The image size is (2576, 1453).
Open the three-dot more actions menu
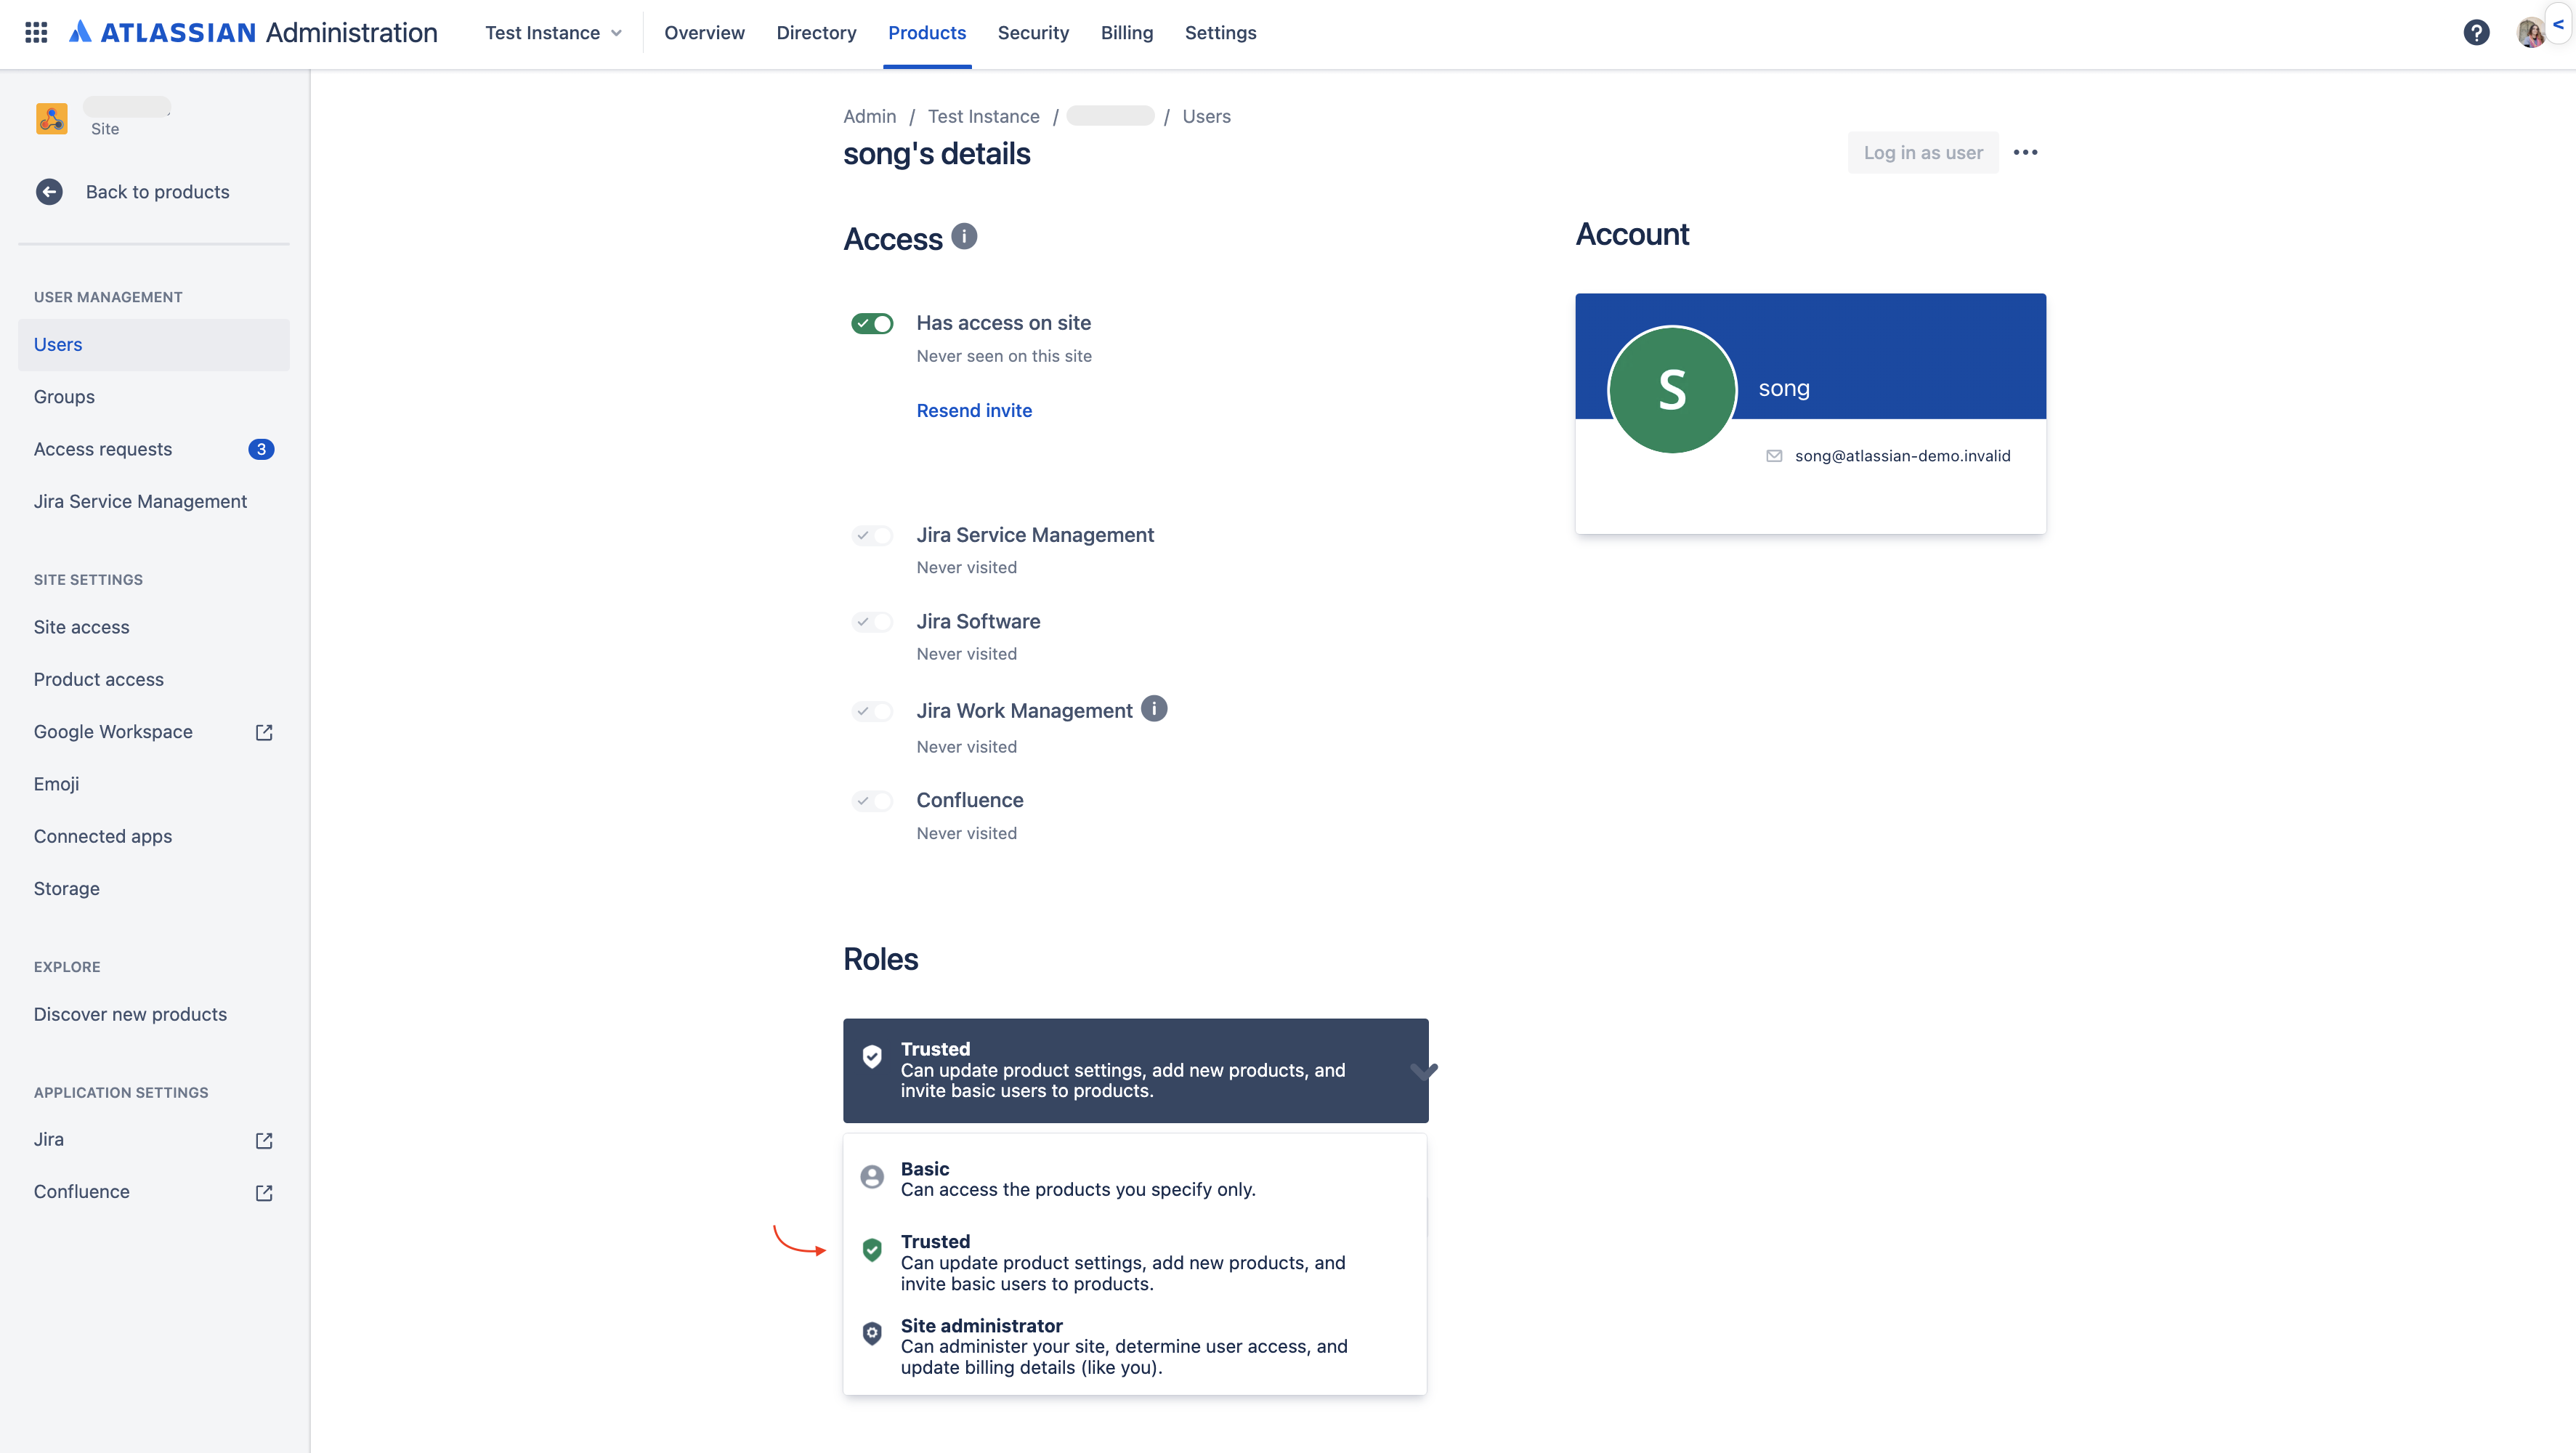coord(2025,153)
